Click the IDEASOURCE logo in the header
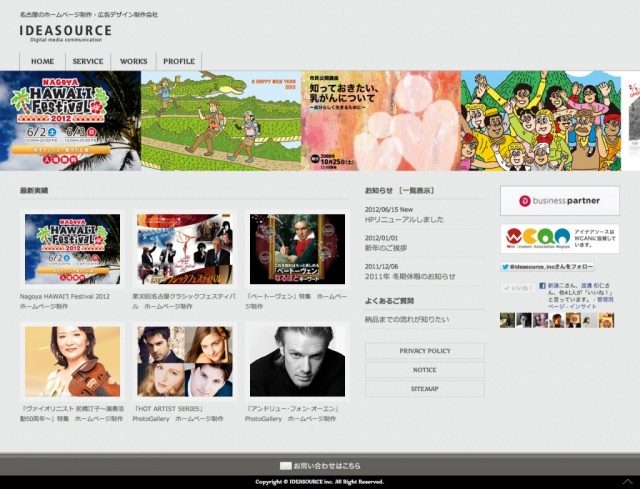The image size is (640, 489). (65, 32)
